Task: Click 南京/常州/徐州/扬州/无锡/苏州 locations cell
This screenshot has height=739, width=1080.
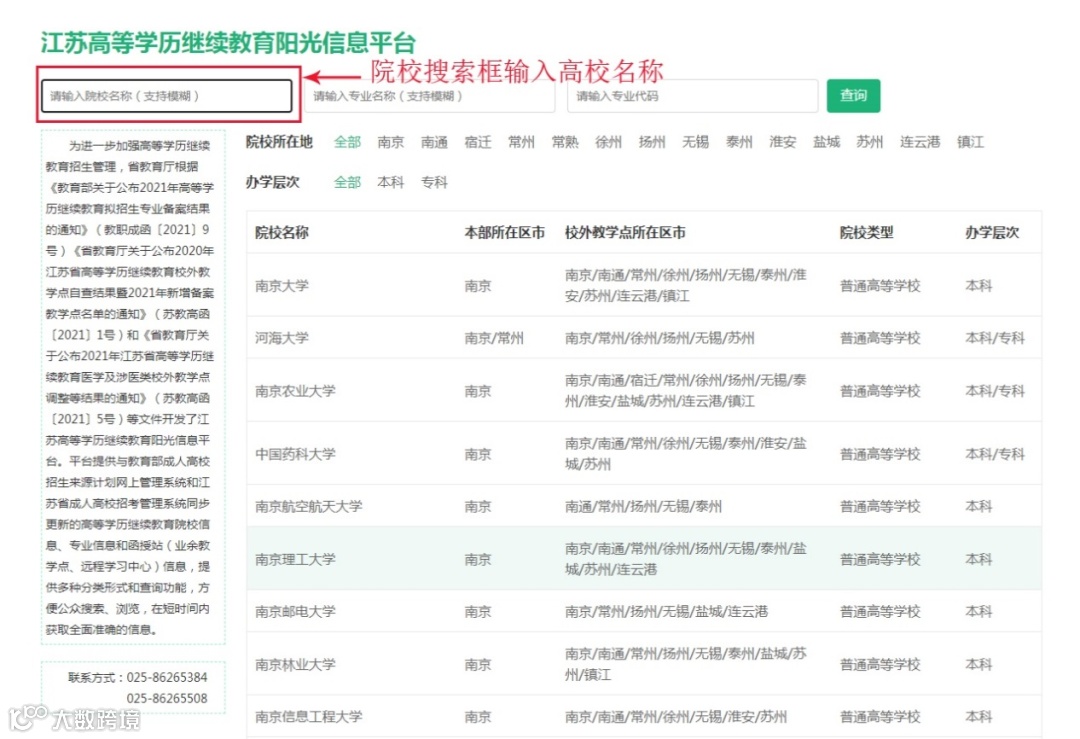Action: pyautogui.click(x=659, y=338)
